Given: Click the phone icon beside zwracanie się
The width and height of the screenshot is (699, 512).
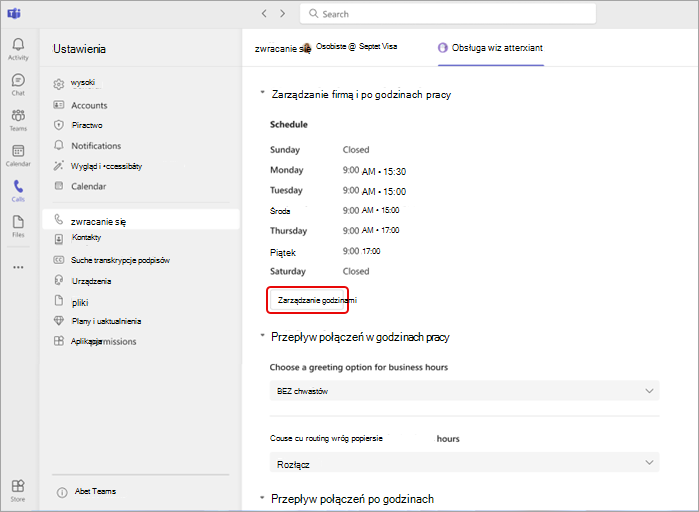Looking at the screenshot, I should tap(59, 219).
